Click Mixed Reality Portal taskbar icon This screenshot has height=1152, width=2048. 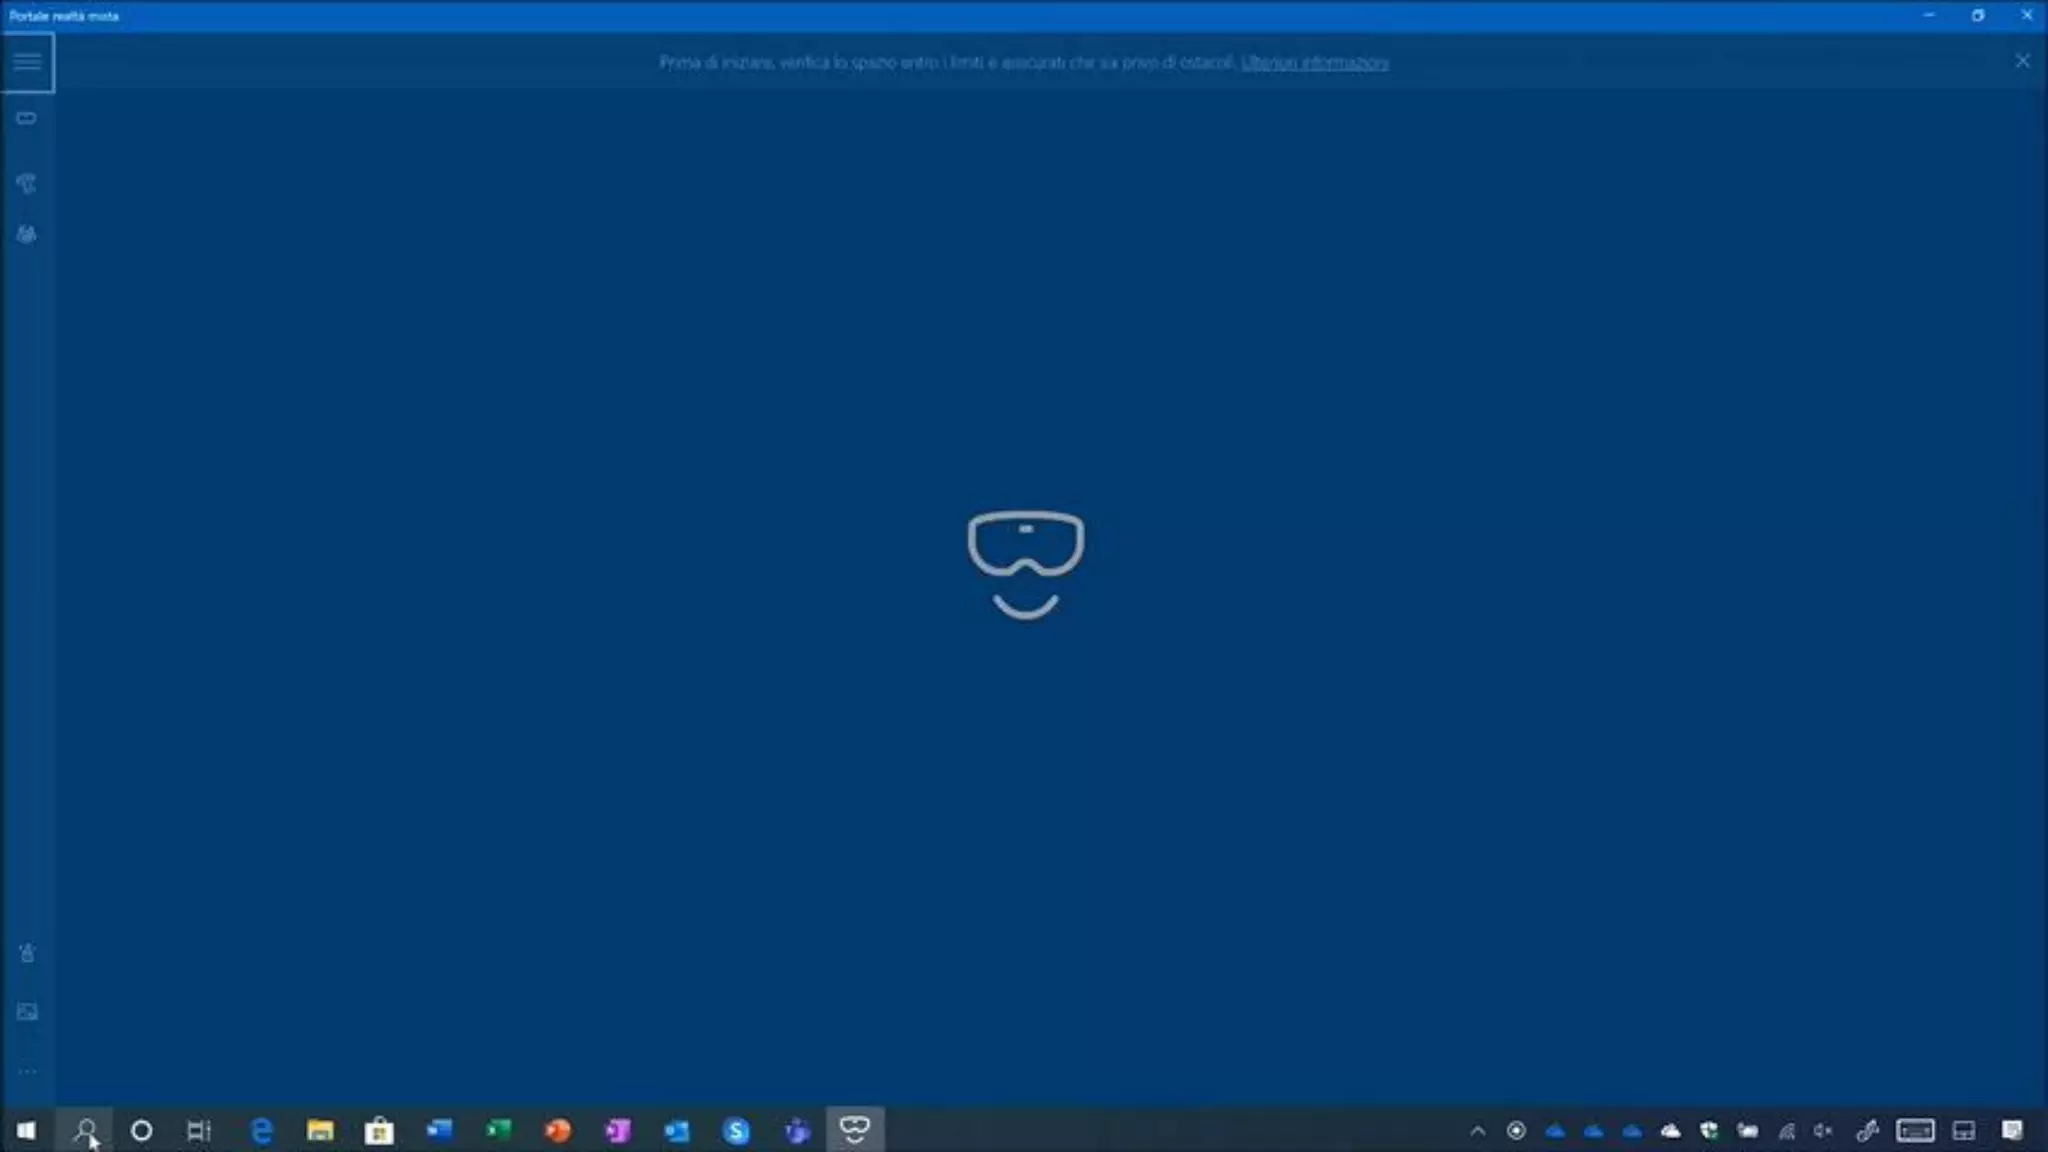(x=855, y=1130)
